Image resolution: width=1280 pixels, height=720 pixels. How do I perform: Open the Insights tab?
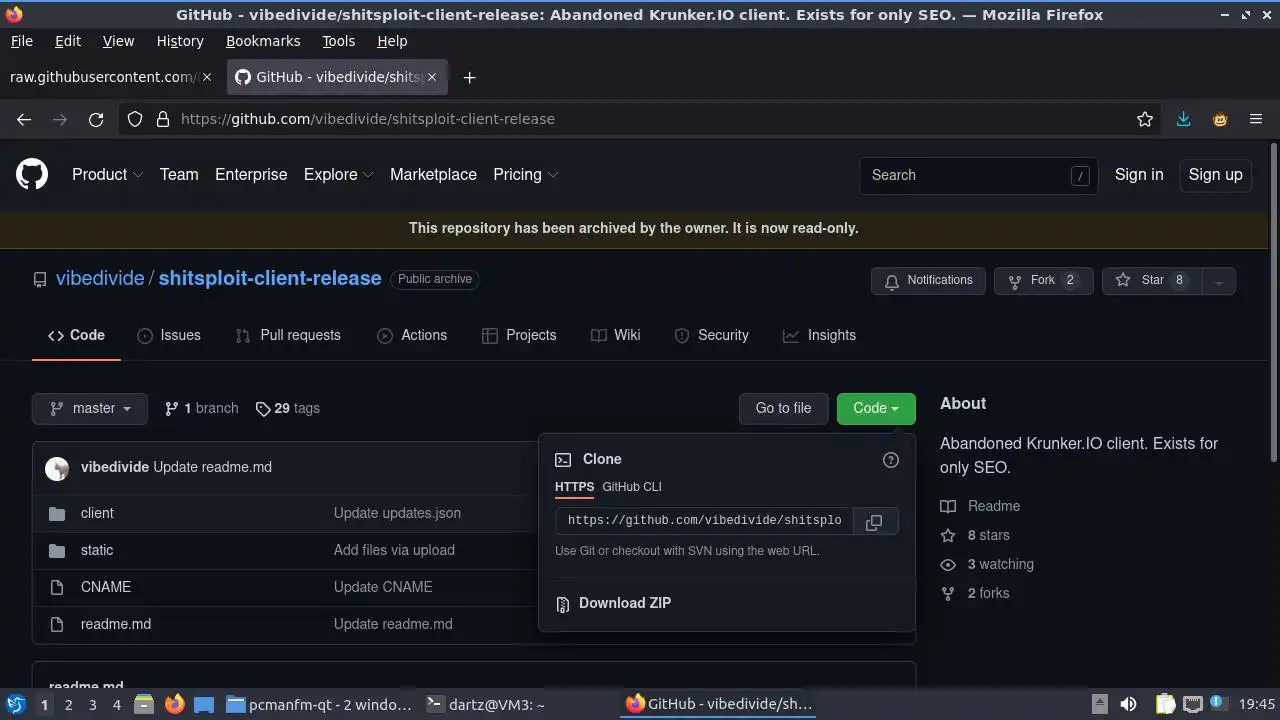[x=820, y=336]
